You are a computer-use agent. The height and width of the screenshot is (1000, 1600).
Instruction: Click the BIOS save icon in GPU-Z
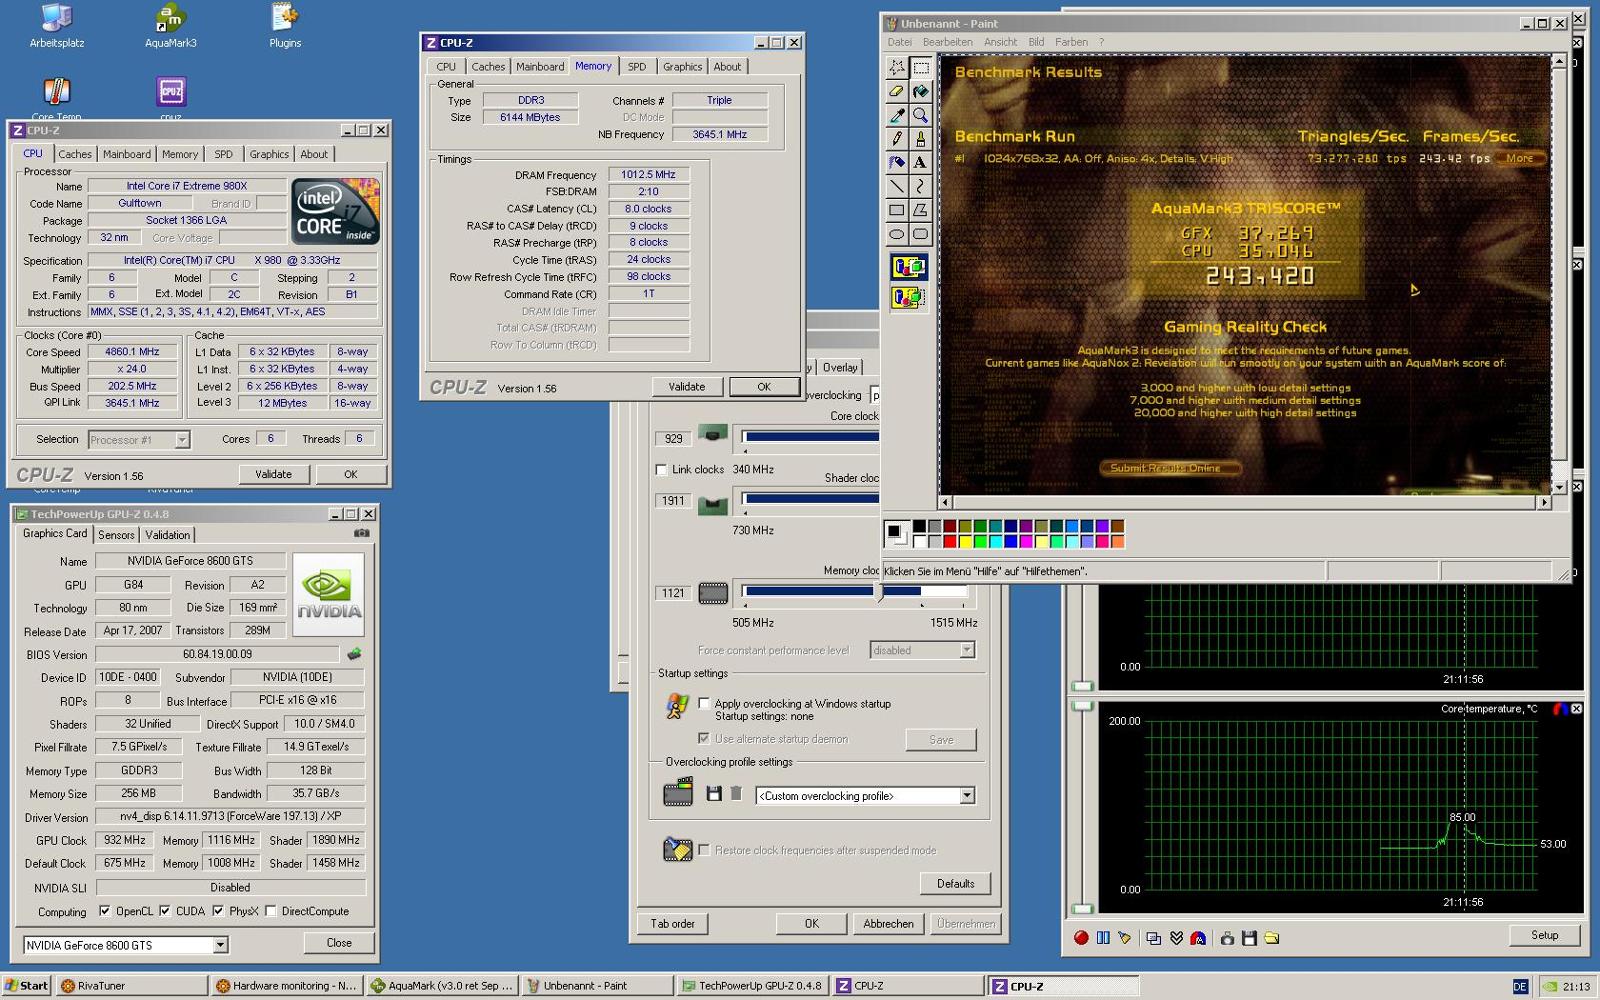tap(354, 654)
